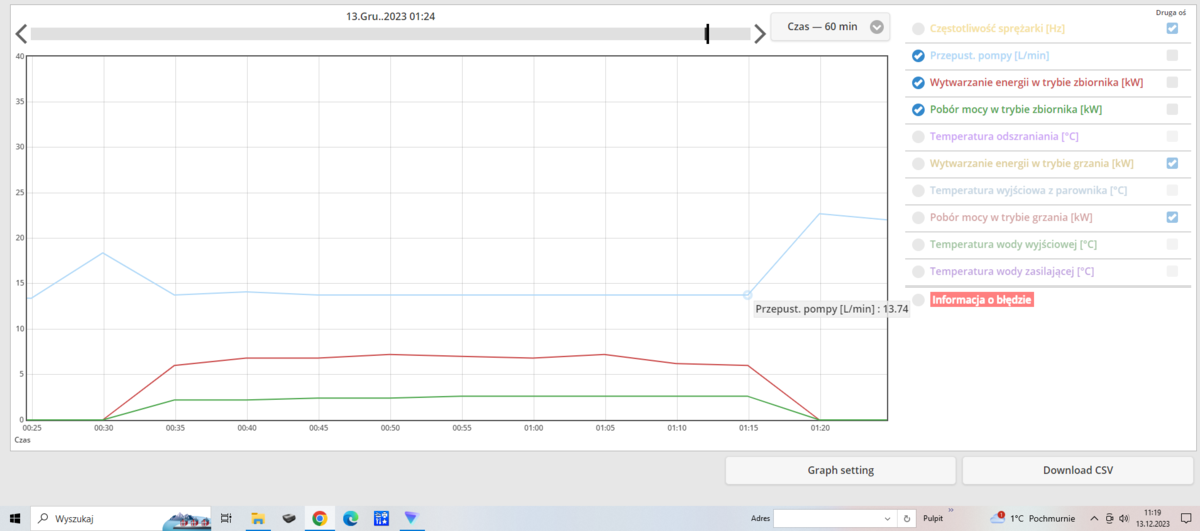Hide the Przepust. pompy [L/min] series

(x=918, y=56)
